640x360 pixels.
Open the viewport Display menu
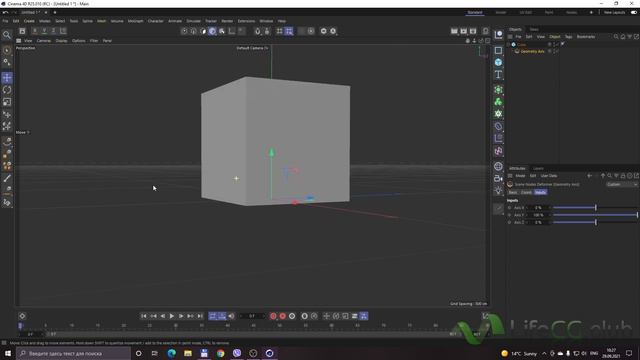(61, 41)
